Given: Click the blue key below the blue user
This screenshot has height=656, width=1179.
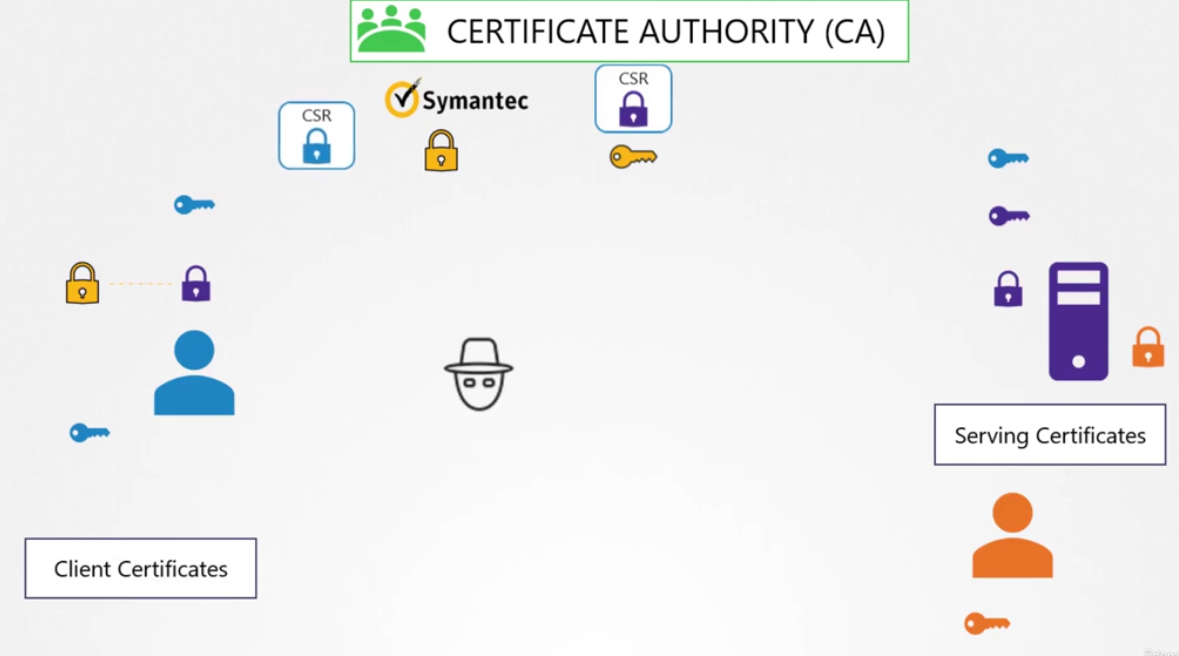Looking at the screenshot, I should coord(89,433).
